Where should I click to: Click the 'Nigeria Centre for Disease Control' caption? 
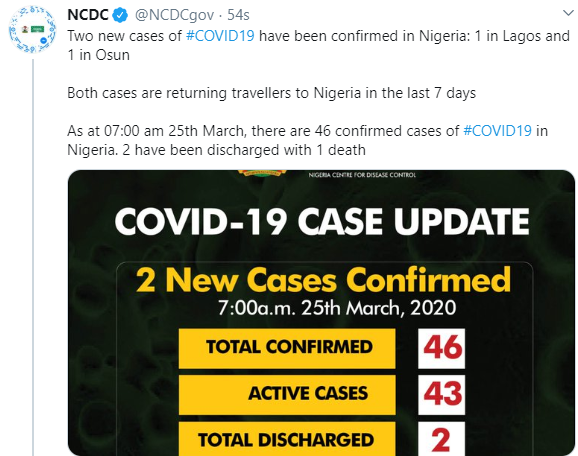pos(362,175)
